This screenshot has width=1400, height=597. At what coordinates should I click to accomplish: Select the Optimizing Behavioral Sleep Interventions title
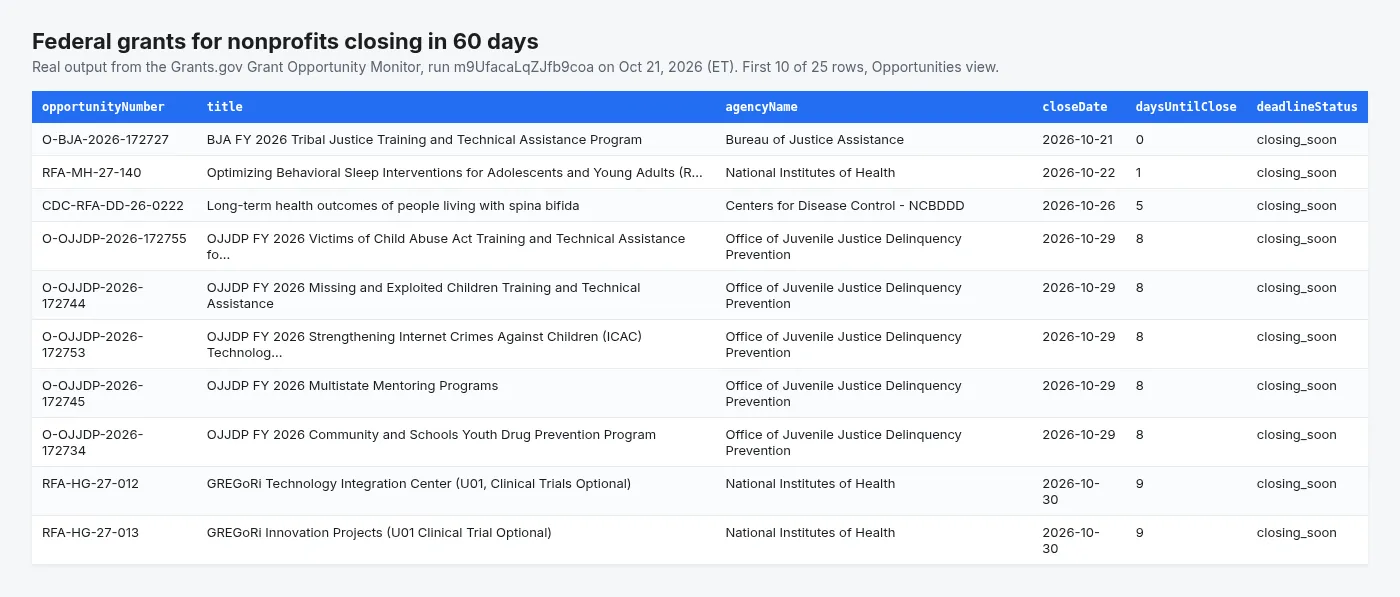pyautogui.click(x=455, y=173)
